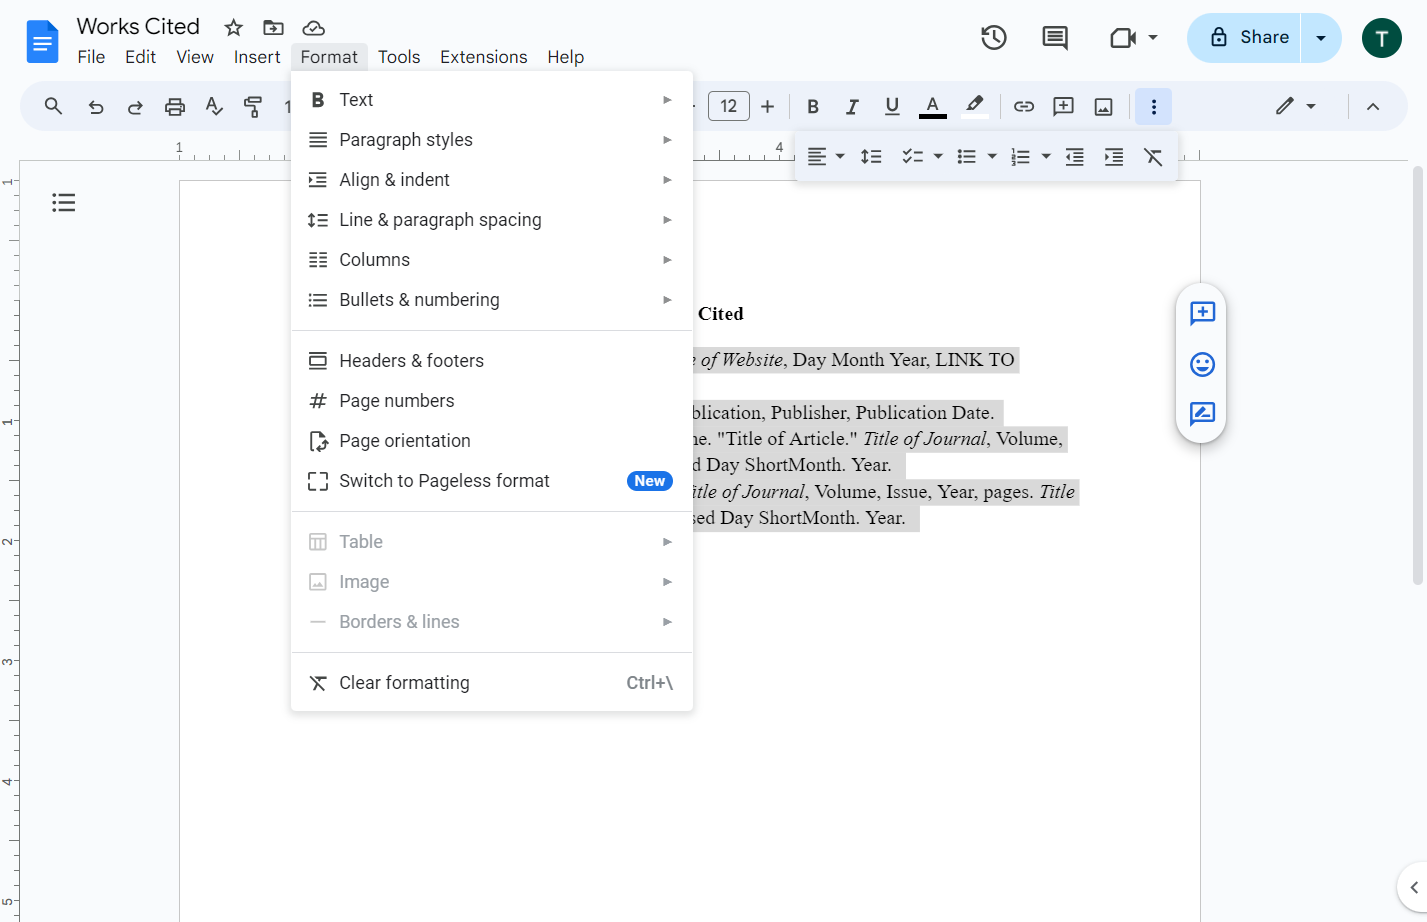Redo the last action

tap(135, 106)
